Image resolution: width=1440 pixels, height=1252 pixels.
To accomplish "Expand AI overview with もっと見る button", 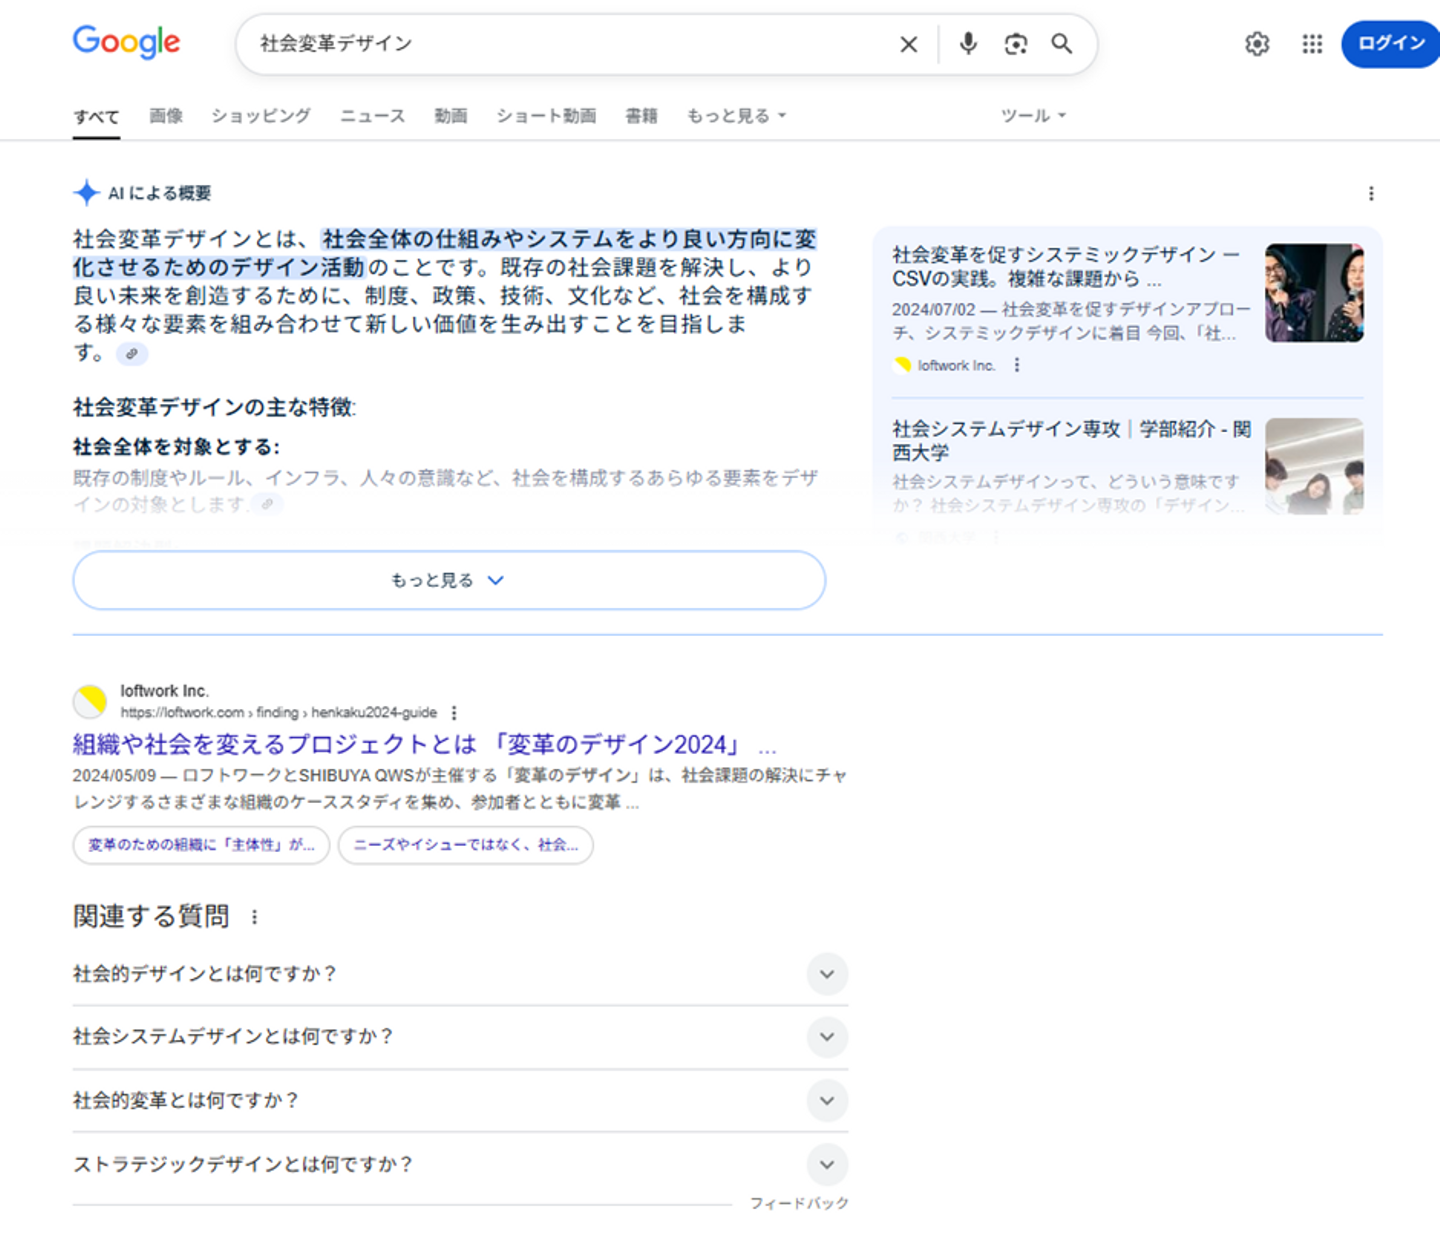I will coord(449,580).
